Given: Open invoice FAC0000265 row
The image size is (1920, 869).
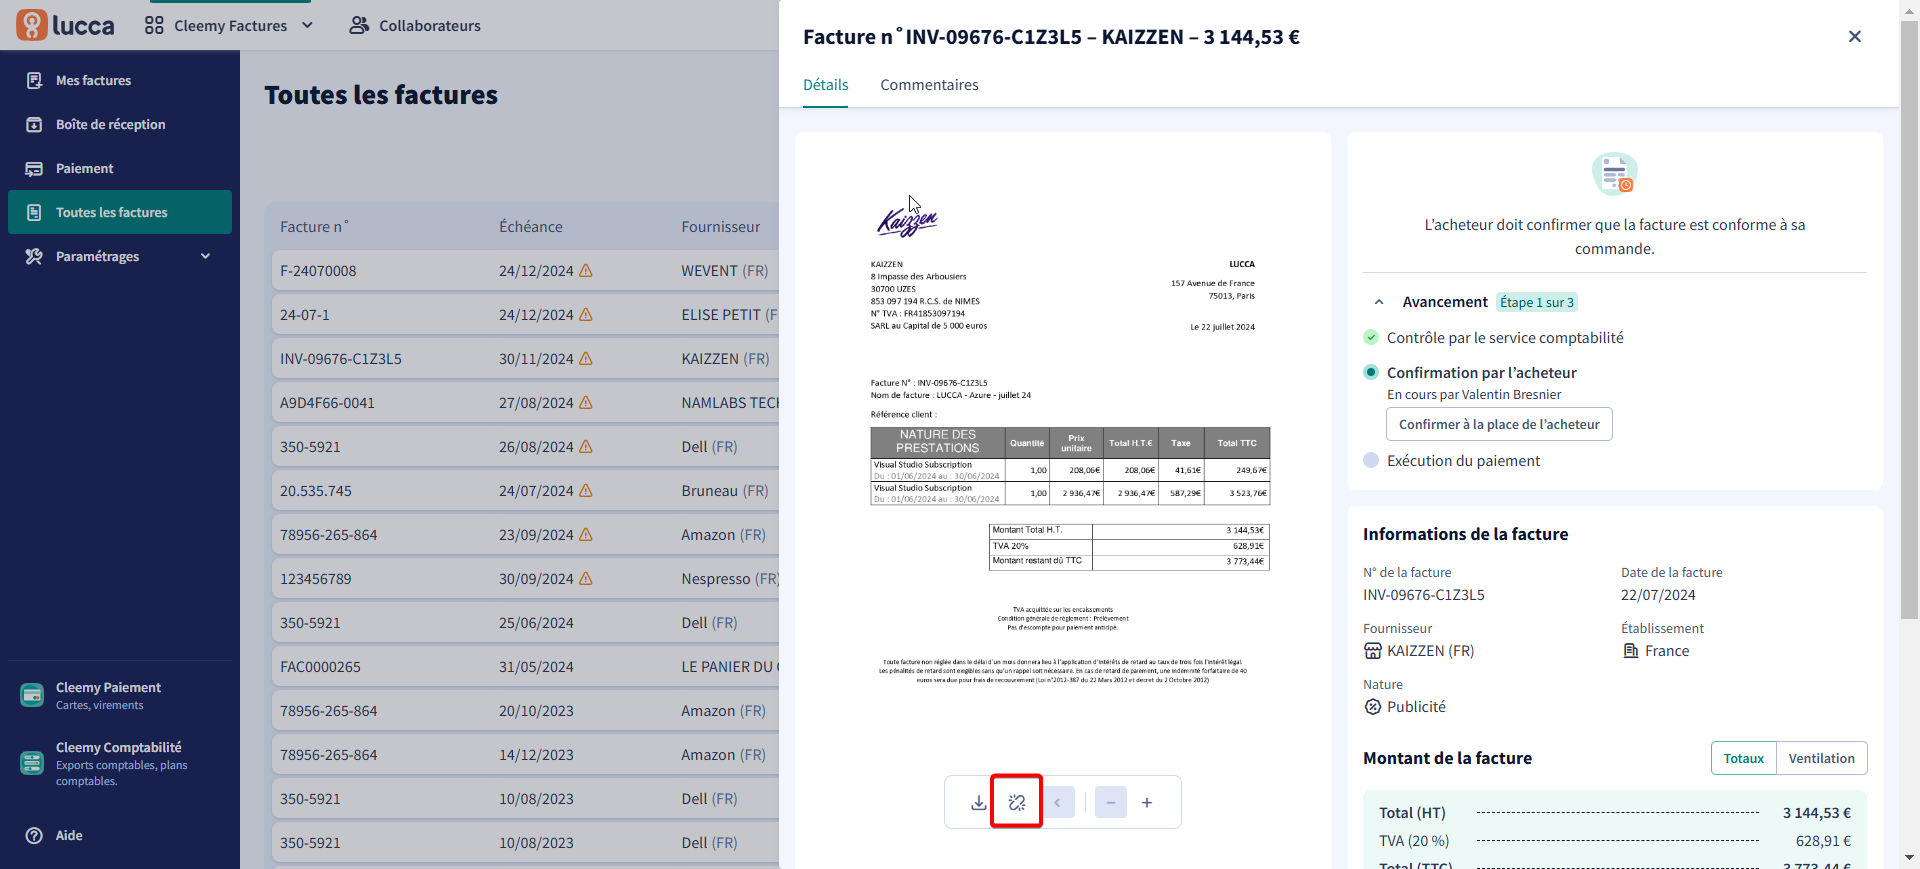Looking at the screenshot, I should pos(525,667).
